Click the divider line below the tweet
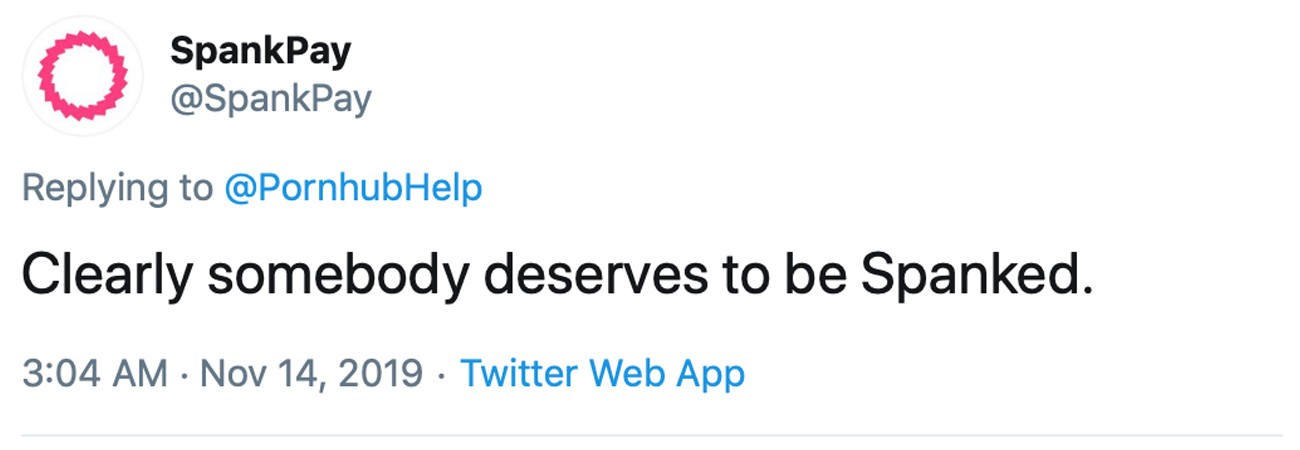Viewport: 1300px width, 450px height. pos(650,435)
